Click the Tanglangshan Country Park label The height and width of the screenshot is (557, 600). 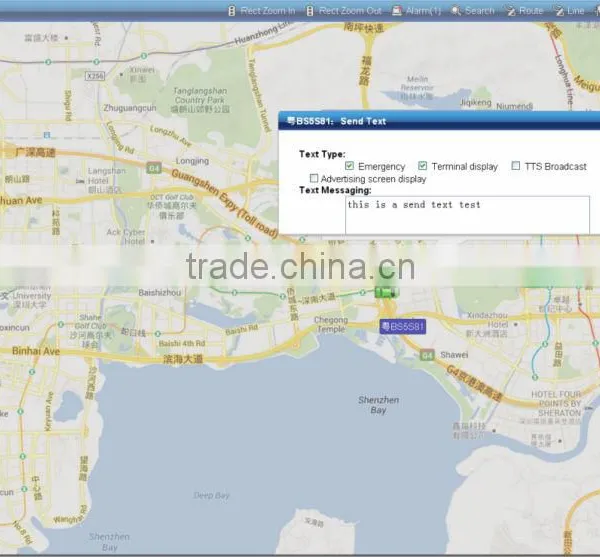coord(200,96)
